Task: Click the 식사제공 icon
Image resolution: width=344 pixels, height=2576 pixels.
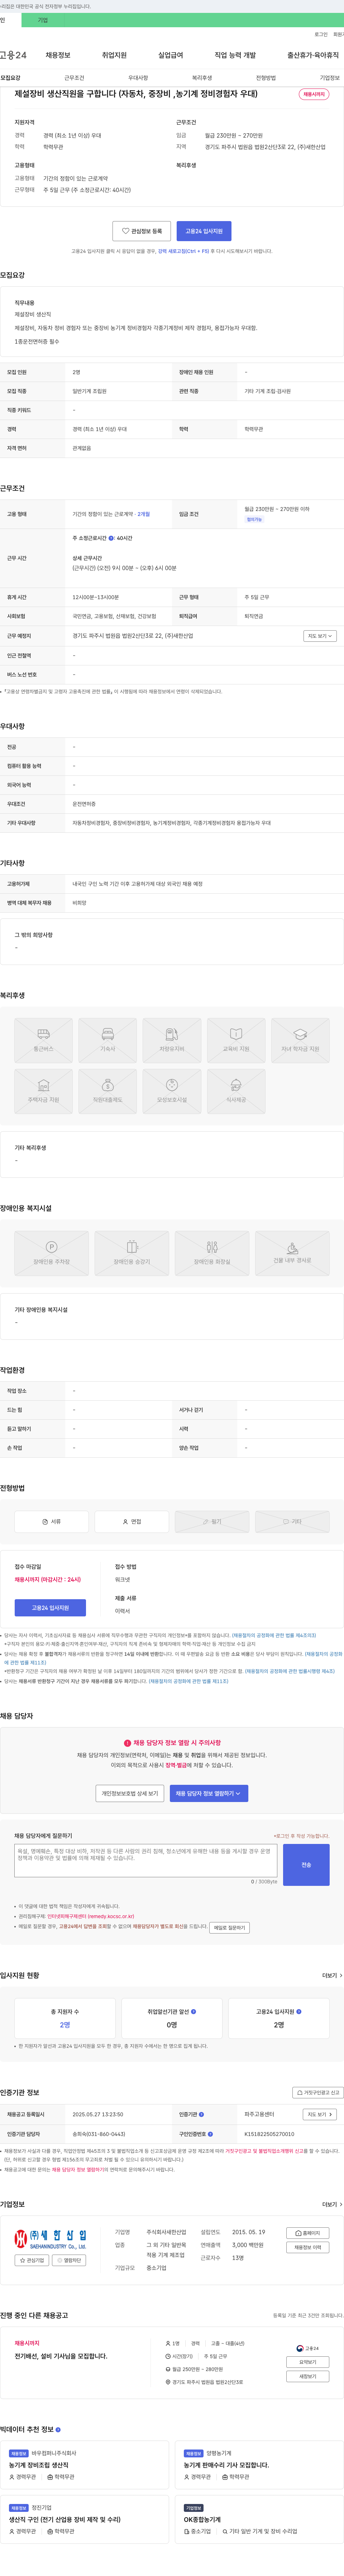Action: (x=236, y=1092)
